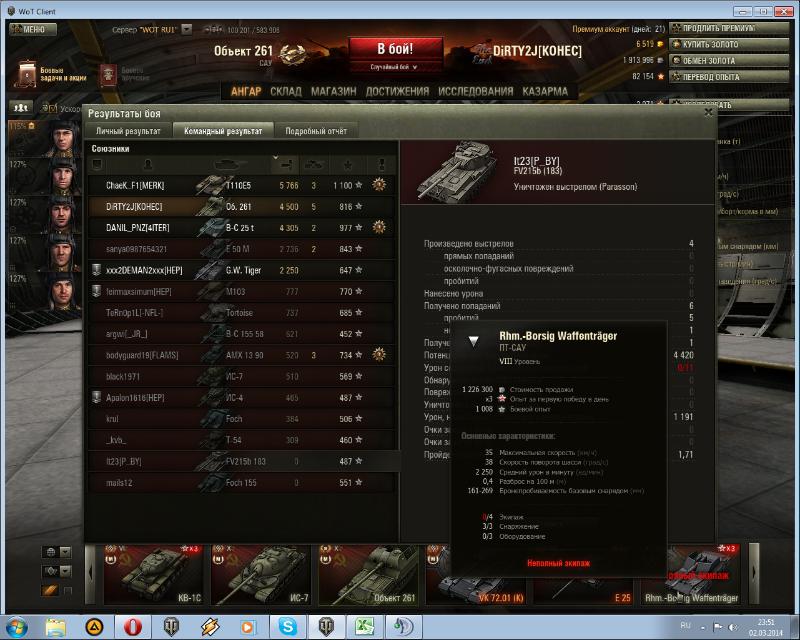Image resolution: width=800 pixels, height=640 pixels.
Task: Select player row black1971
Action: (242, 376)
